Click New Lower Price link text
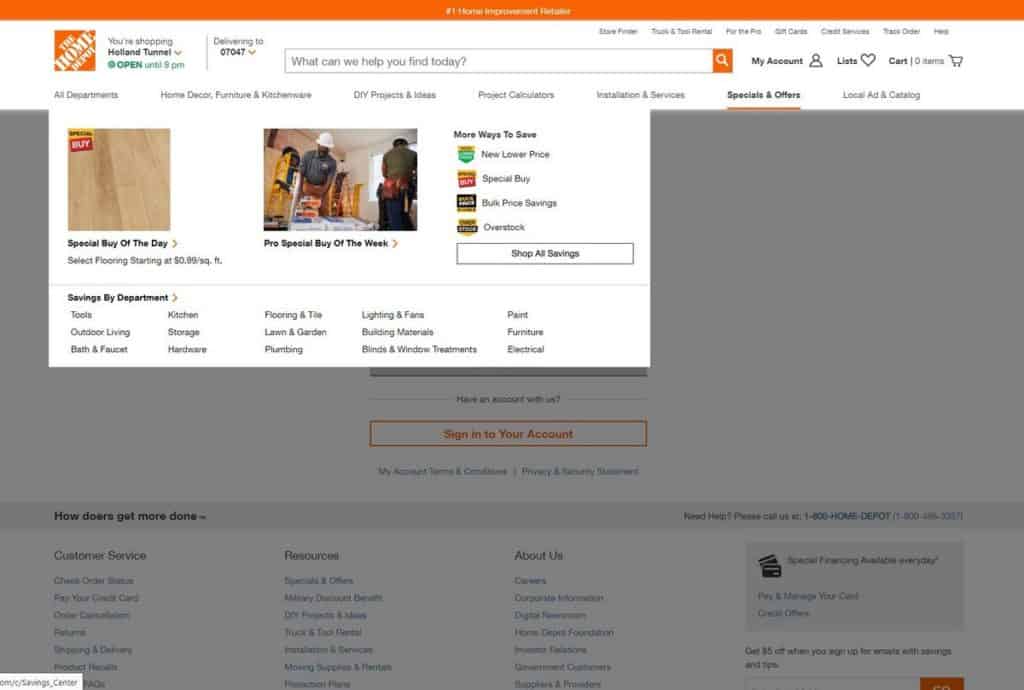The width and height of the screenshot is (1024, 690). click(x=515, y=155)
